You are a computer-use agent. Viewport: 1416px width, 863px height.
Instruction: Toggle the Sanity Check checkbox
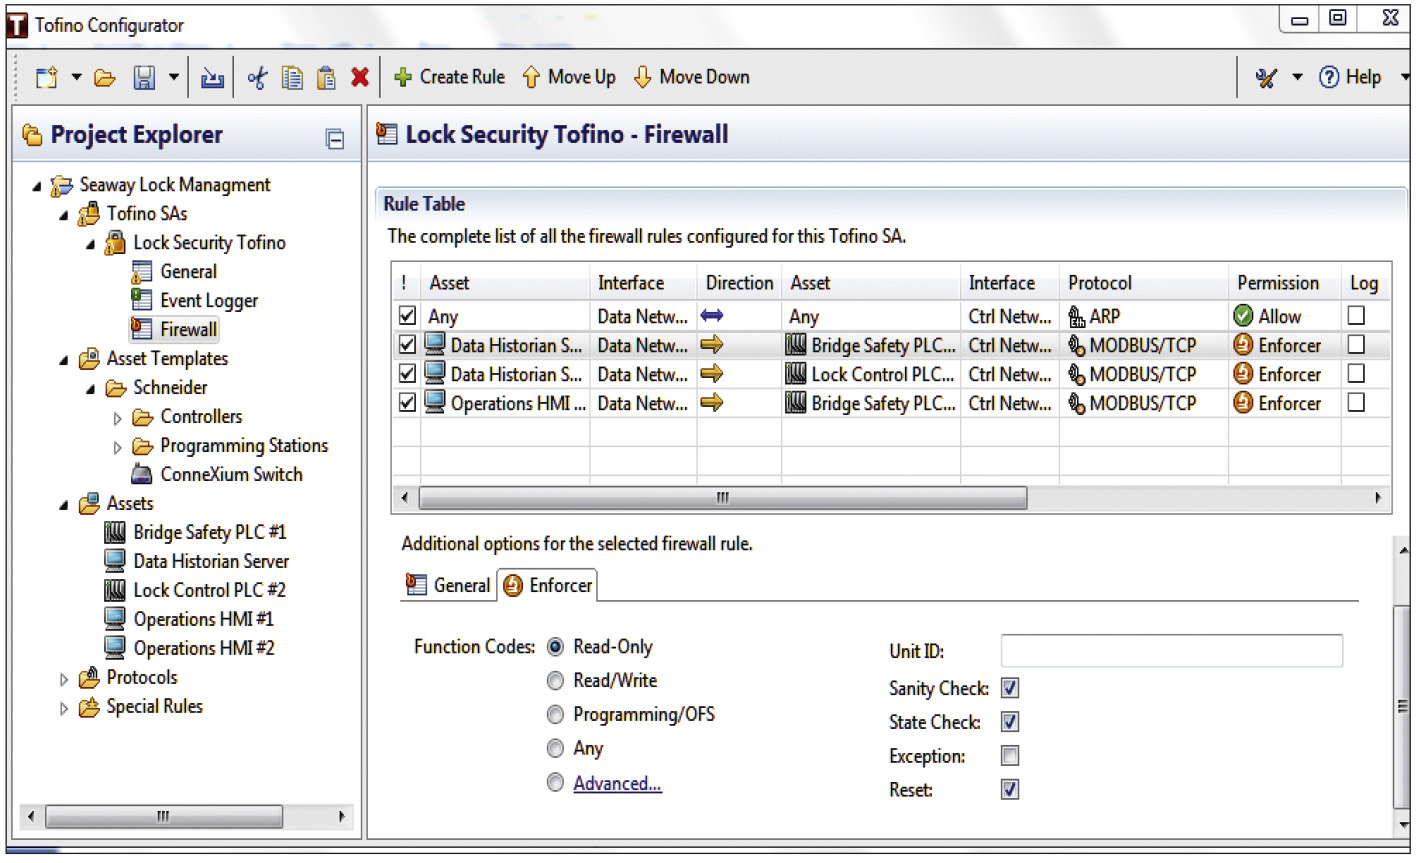pyautogui.click(x=1010, y=688)
